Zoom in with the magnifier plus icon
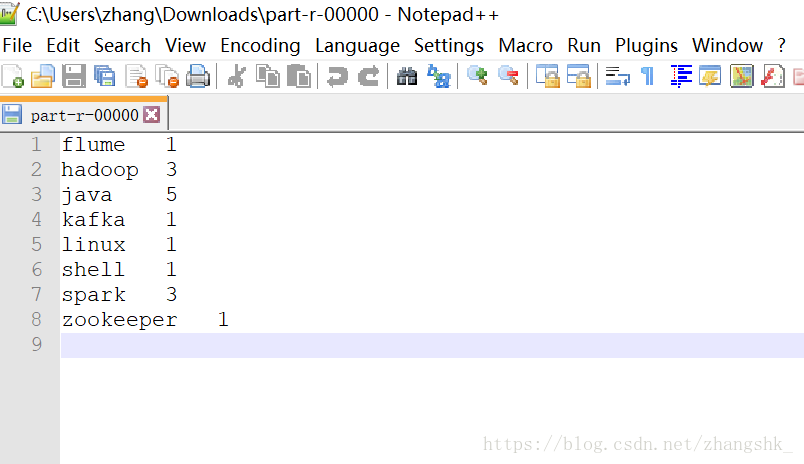 point(477,76)
